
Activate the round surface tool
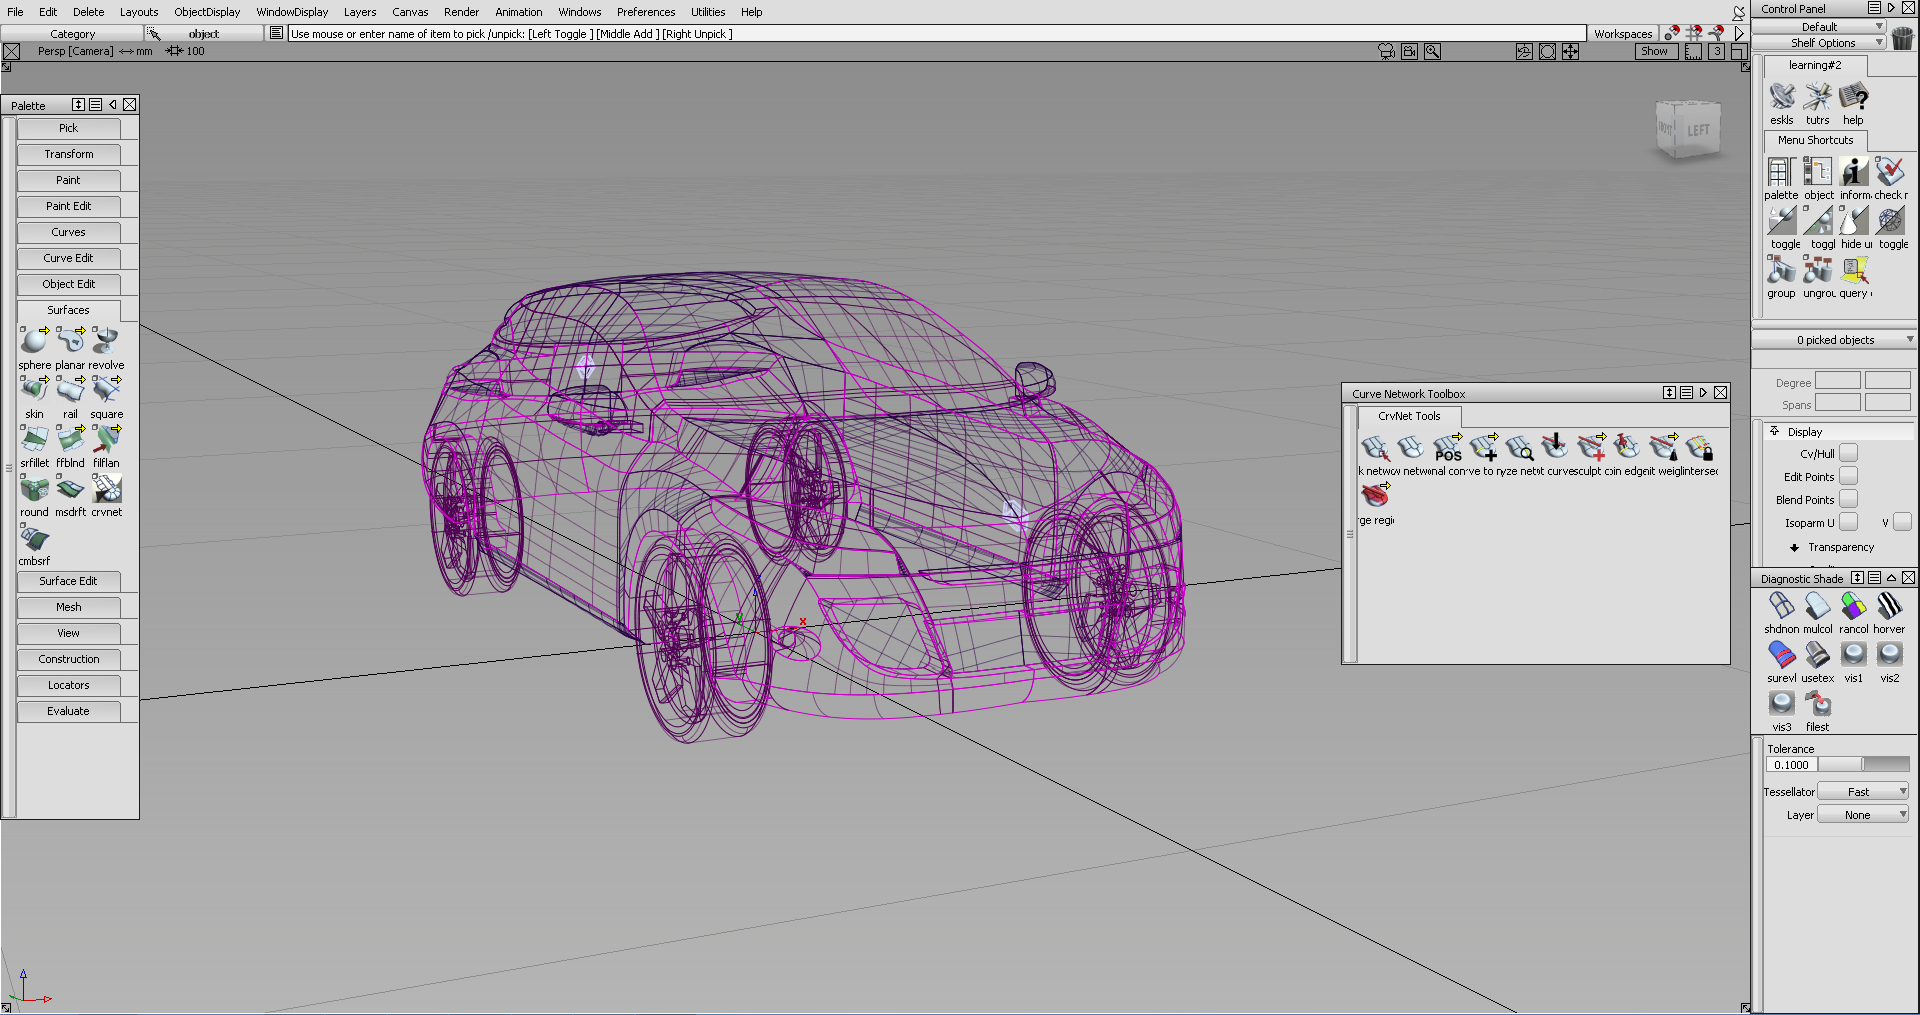34,488
